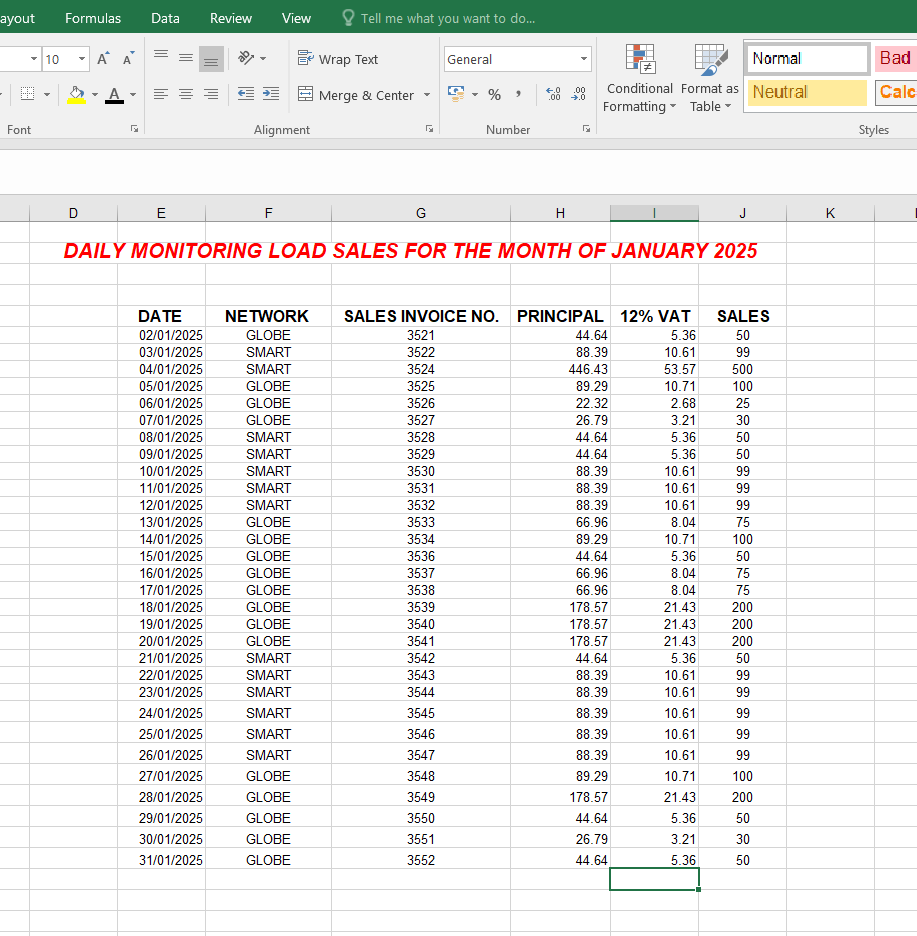Open Conditional Formatting menu
Screen dimensions: 917x936
click(639, 78)
